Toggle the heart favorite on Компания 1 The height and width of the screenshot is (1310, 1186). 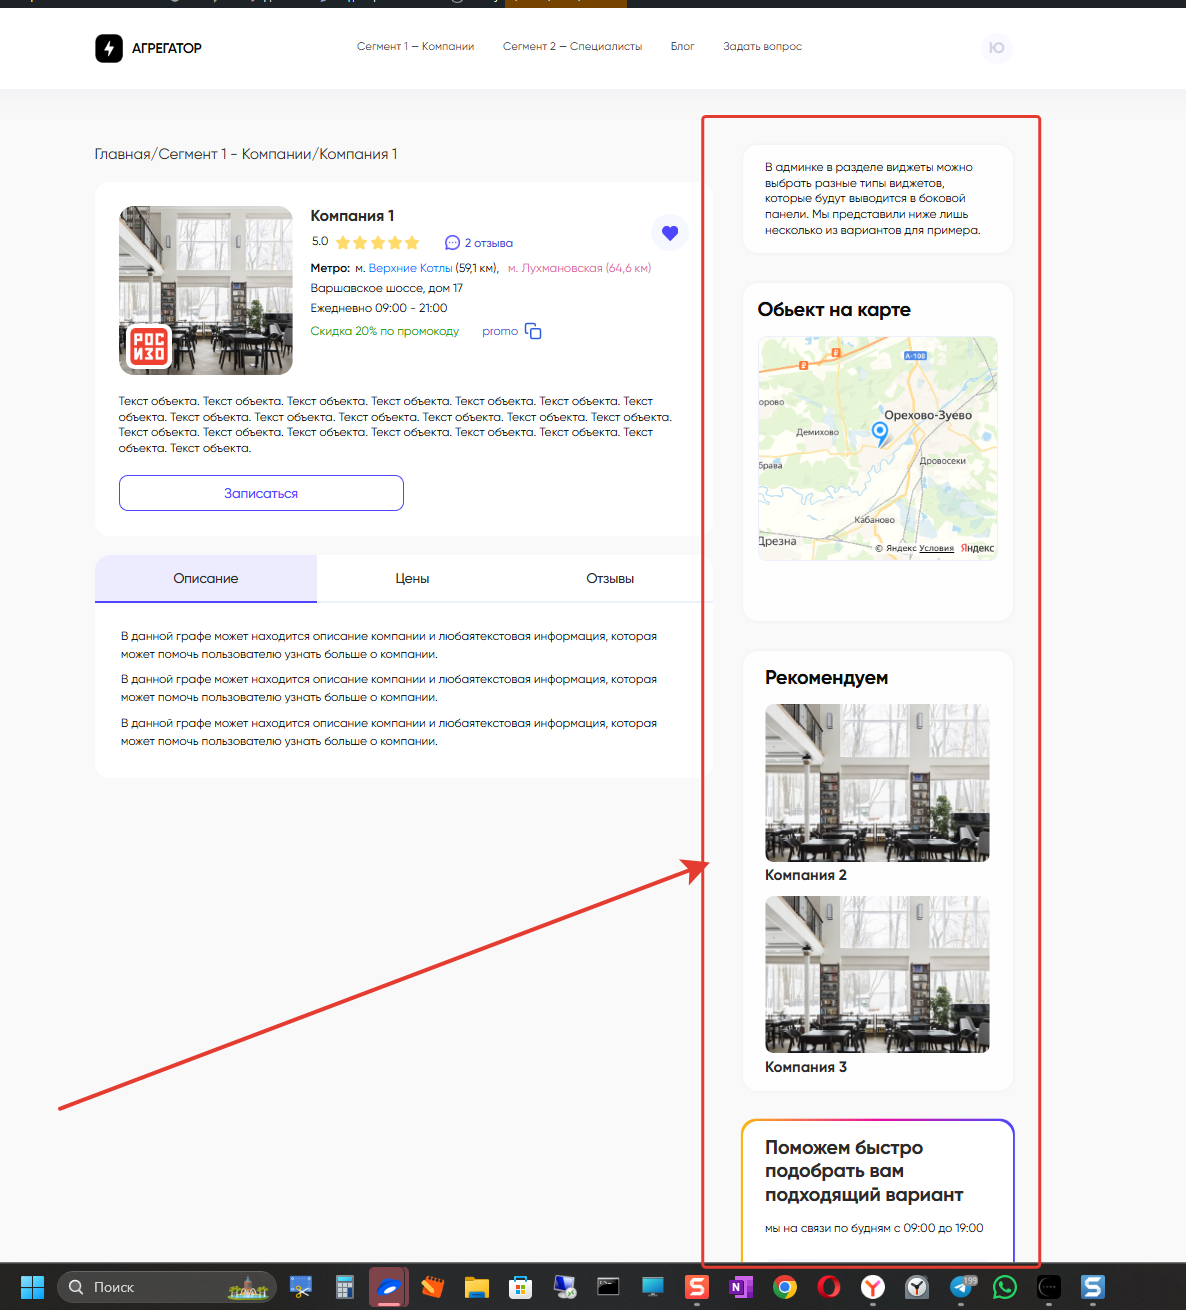pyautogui.click(x=669, y=233)
